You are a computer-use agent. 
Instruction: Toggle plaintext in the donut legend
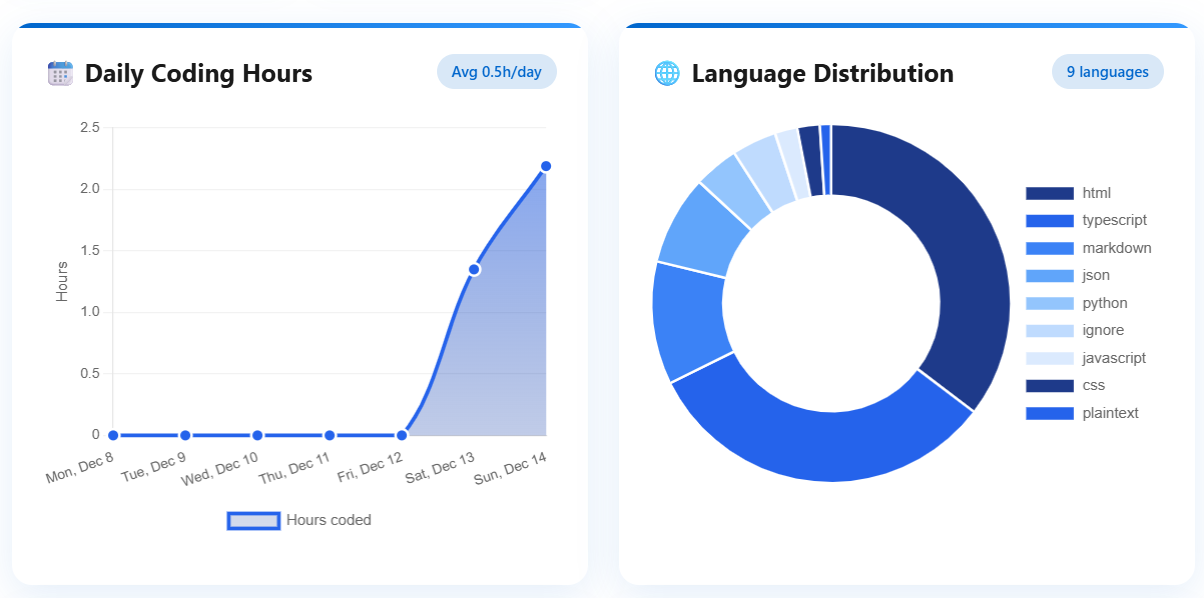1082,413
